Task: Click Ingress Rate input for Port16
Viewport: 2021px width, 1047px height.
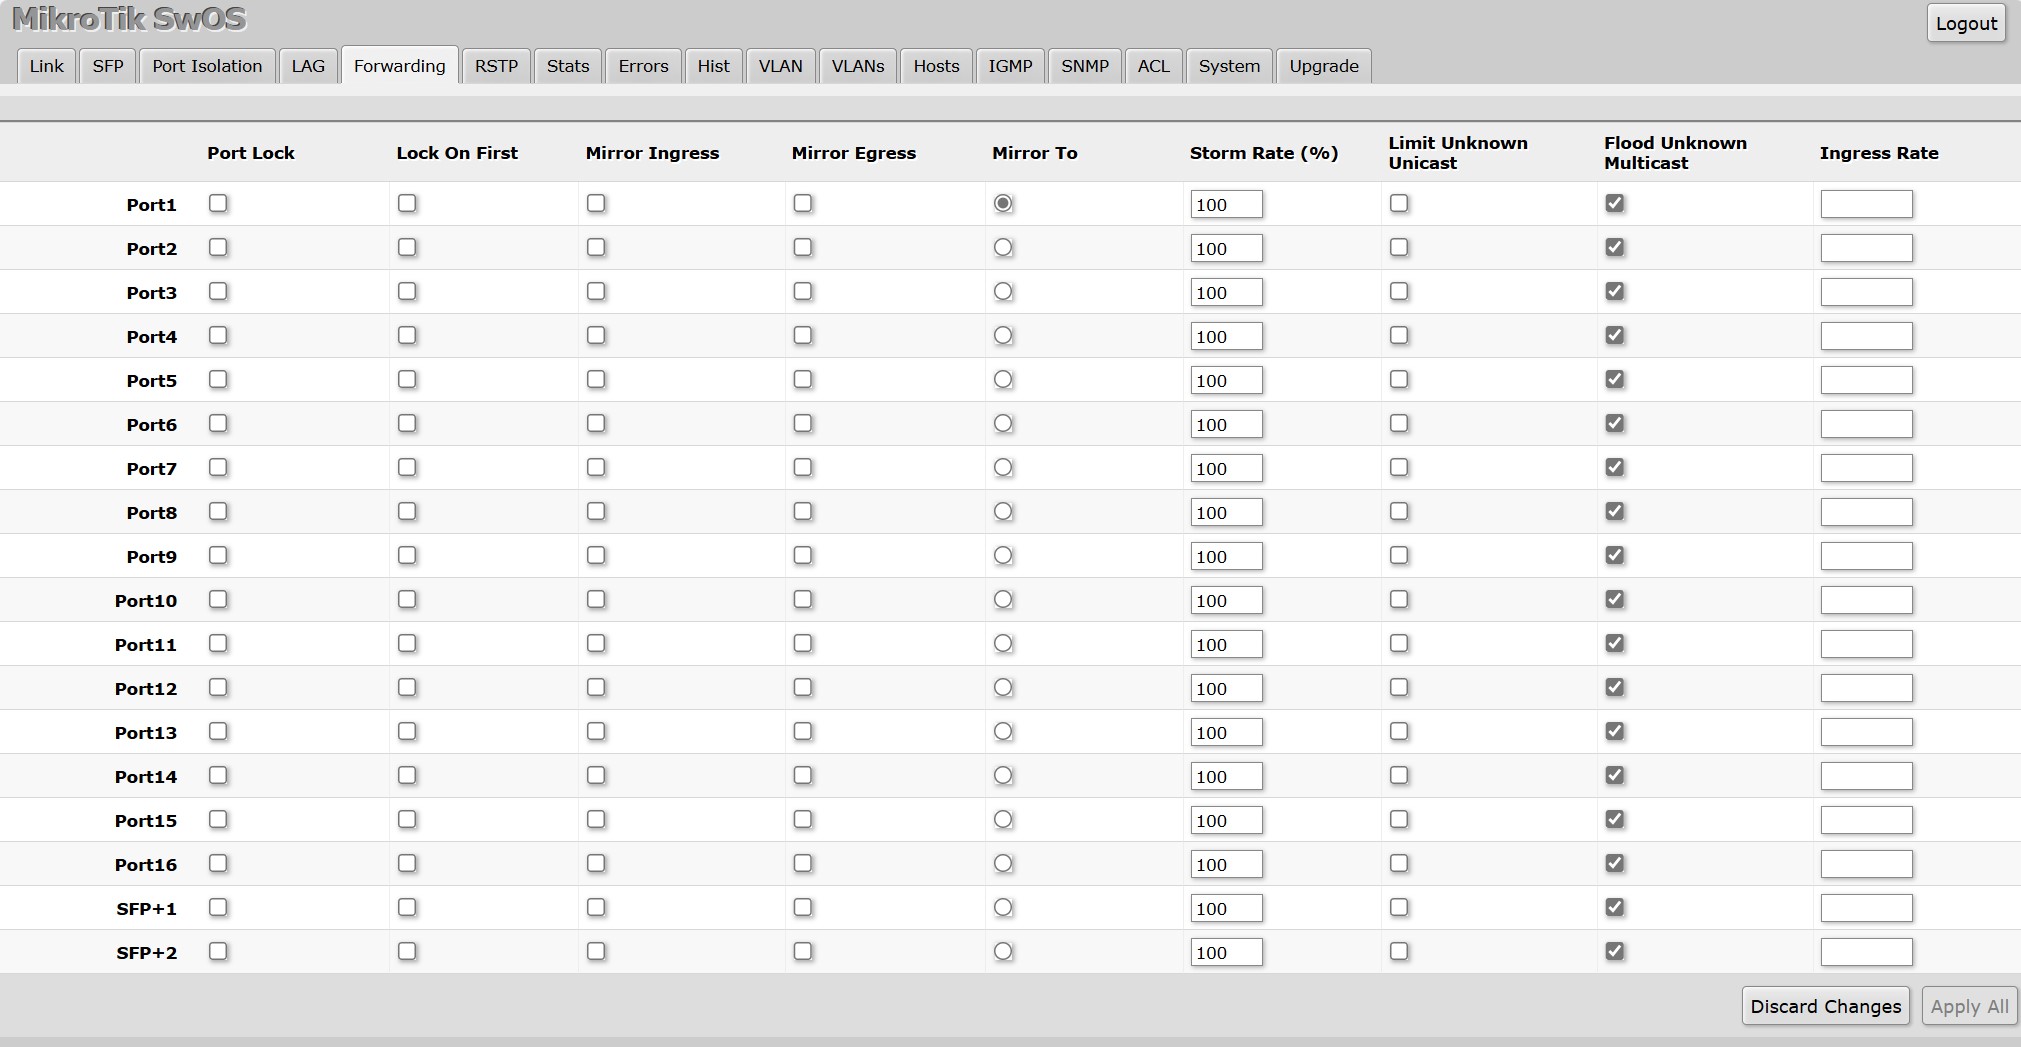Action: pyautogui.click(x=1866, y=865)
